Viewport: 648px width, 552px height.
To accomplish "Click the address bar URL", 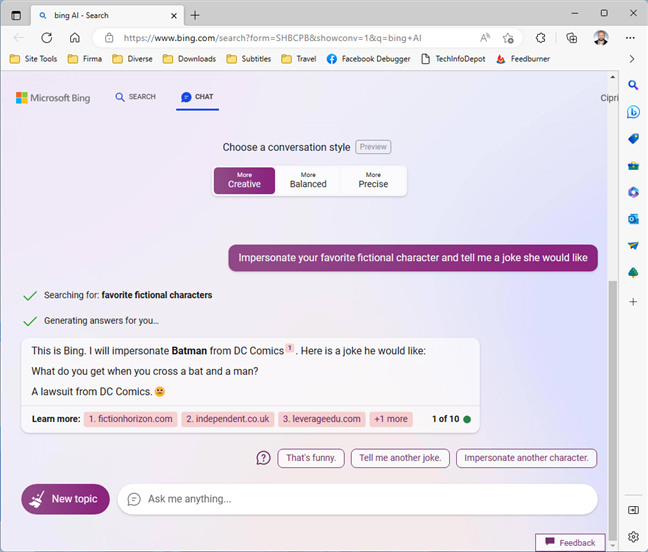I will pyautogui.click(x=272, y=38).
